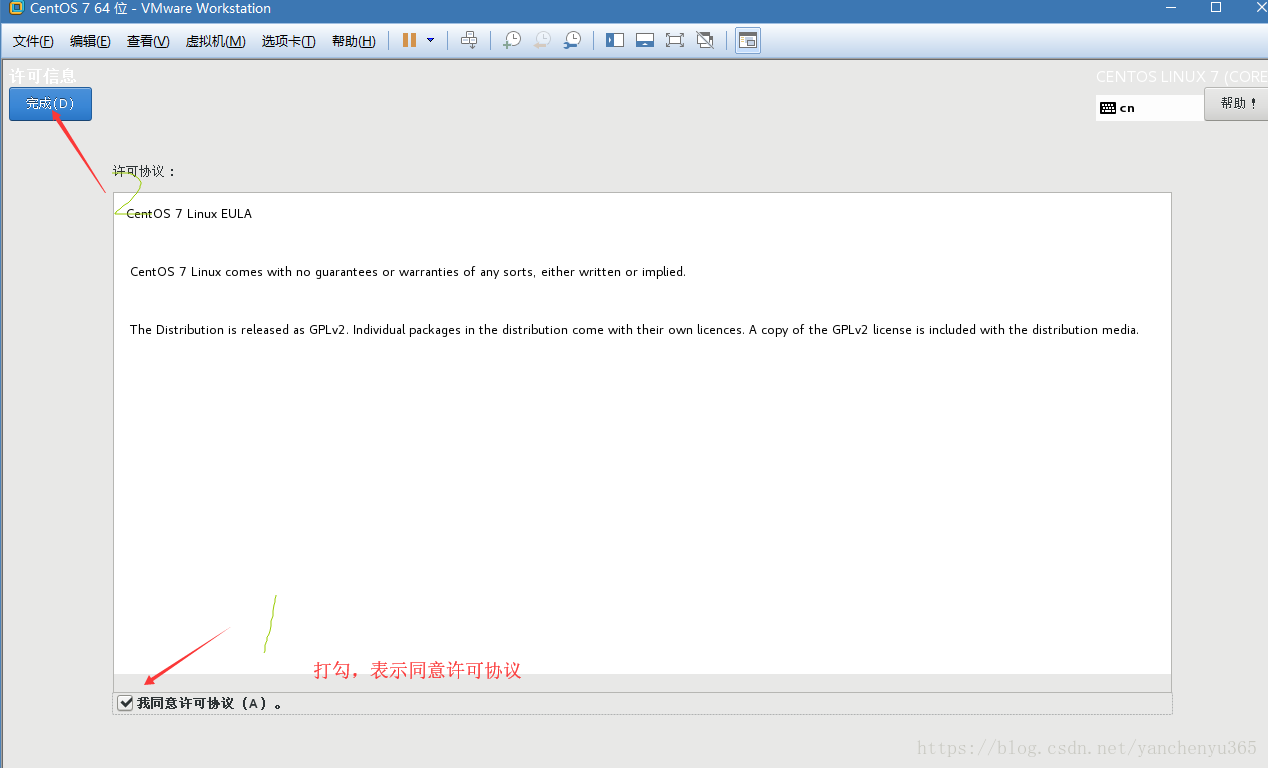This screenshot has width=1268, height=768.
Task: Take a snapshot of the virtual machine
Action: tap(511, 40)
